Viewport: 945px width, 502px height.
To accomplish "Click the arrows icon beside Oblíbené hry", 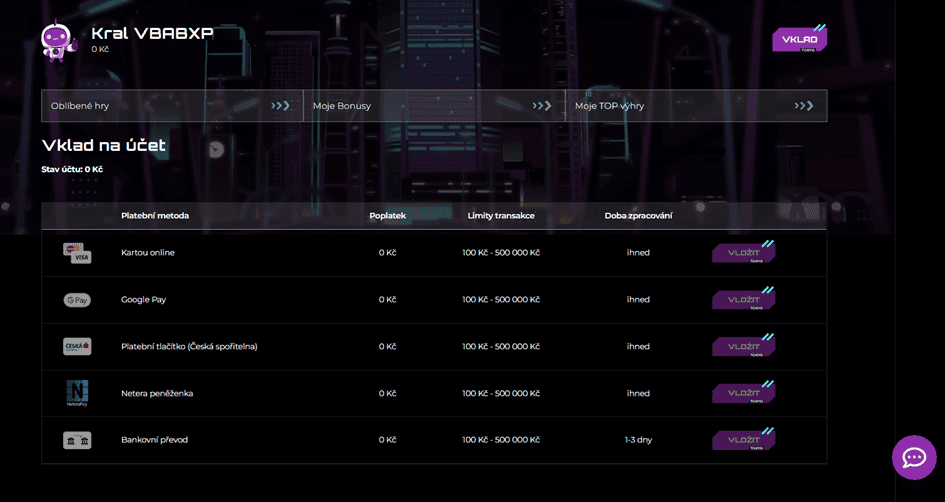I will pyautogui.click(x=280, y=106).
